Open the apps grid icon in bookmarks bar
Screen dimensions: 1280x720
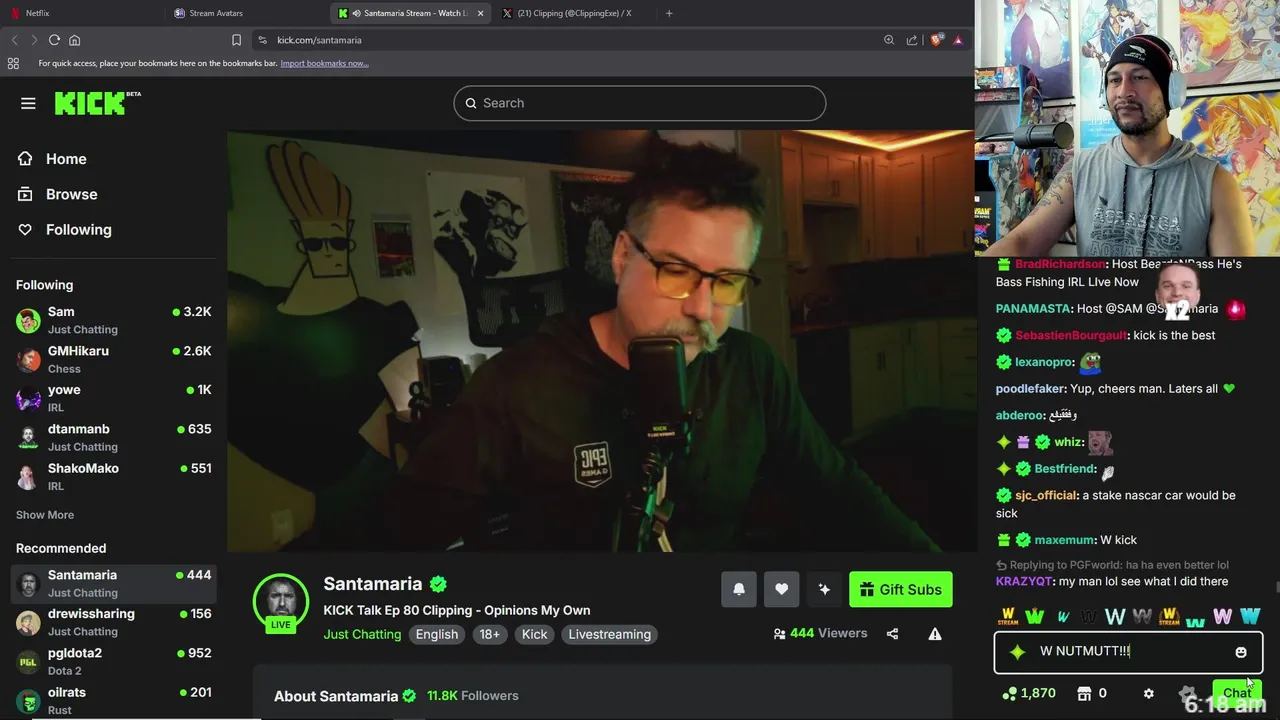(x=13, y=63)
